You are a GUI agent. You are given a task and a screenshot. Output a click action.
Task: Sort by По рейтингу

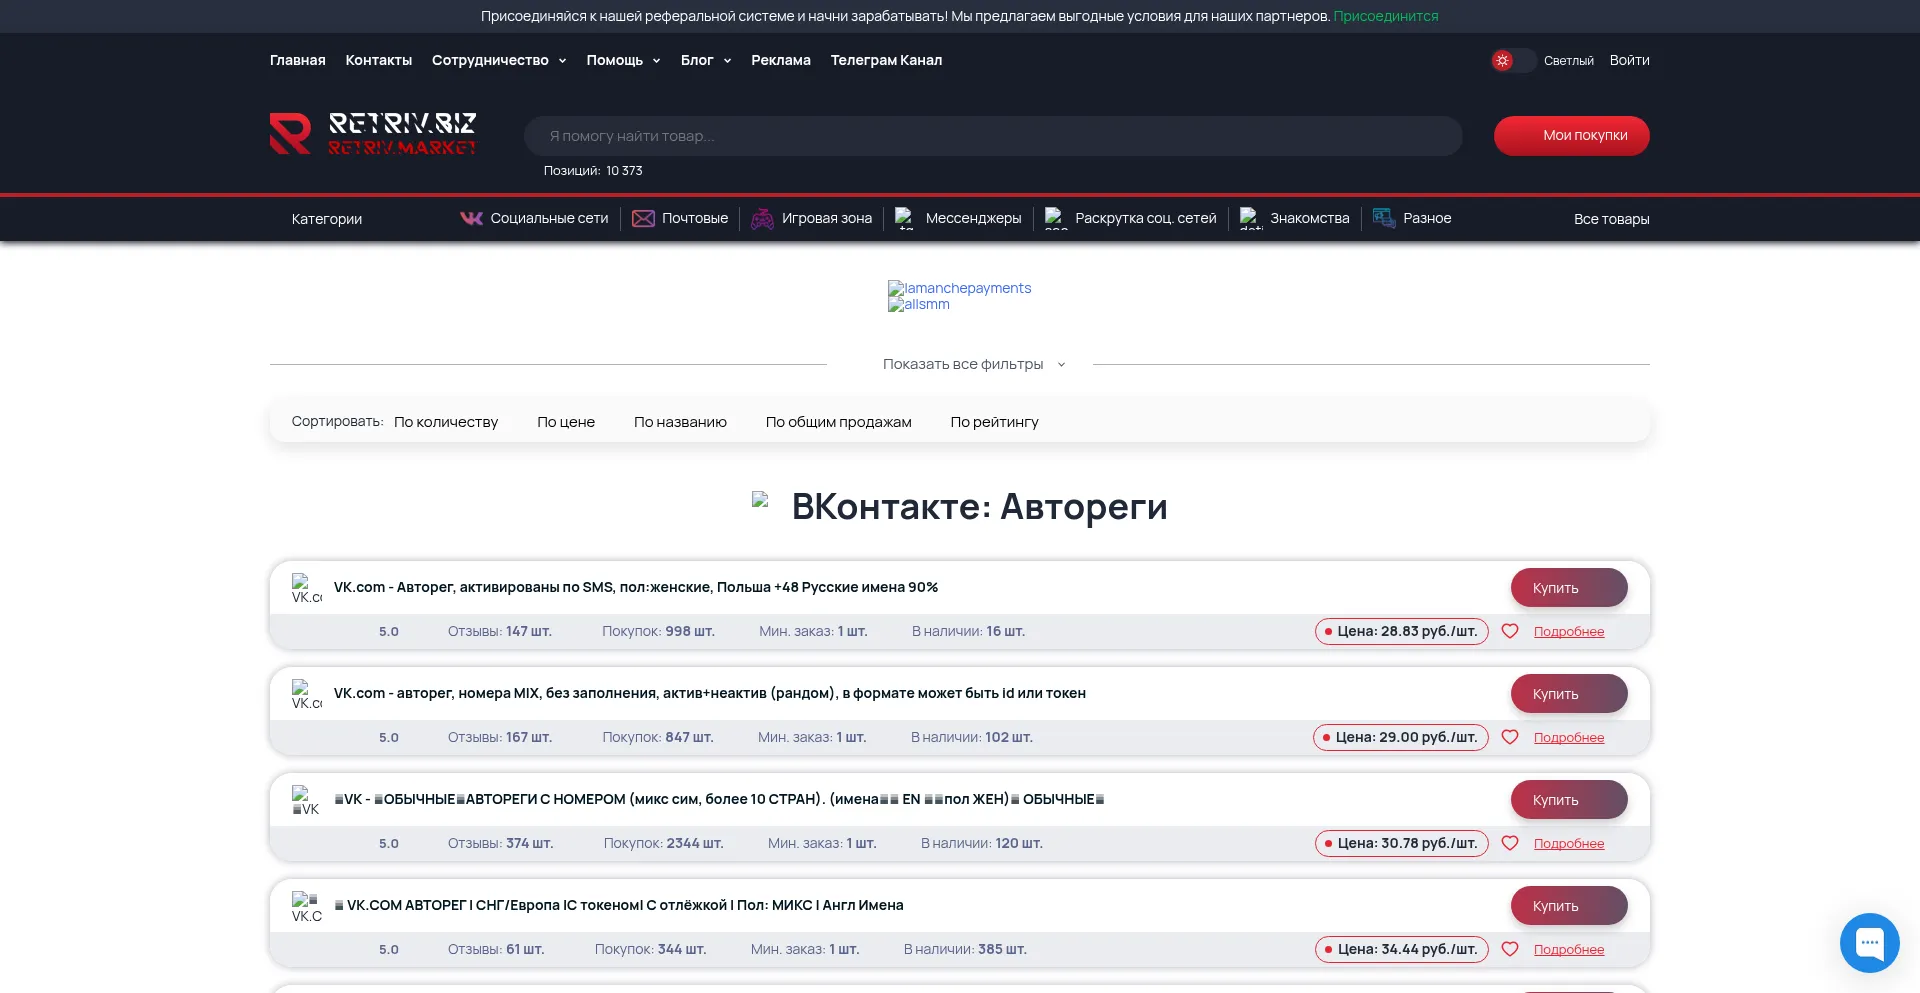994,422
